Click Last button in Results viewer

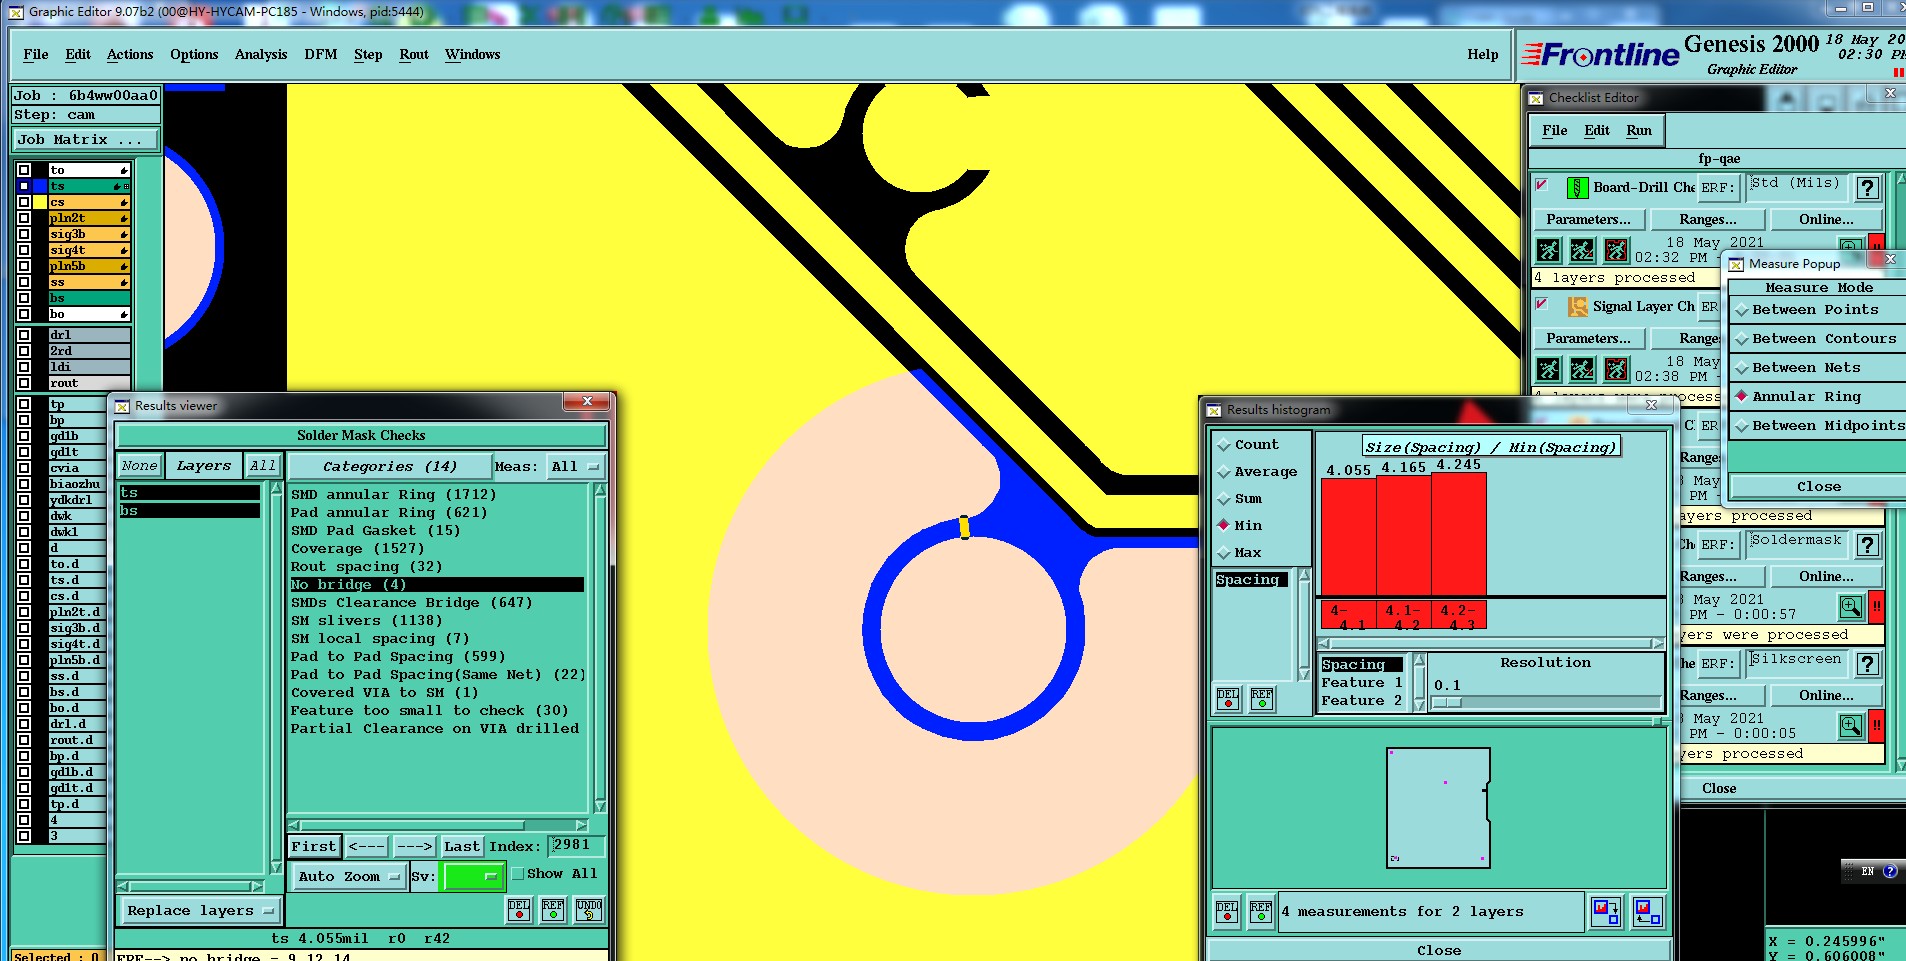(462, 847)
